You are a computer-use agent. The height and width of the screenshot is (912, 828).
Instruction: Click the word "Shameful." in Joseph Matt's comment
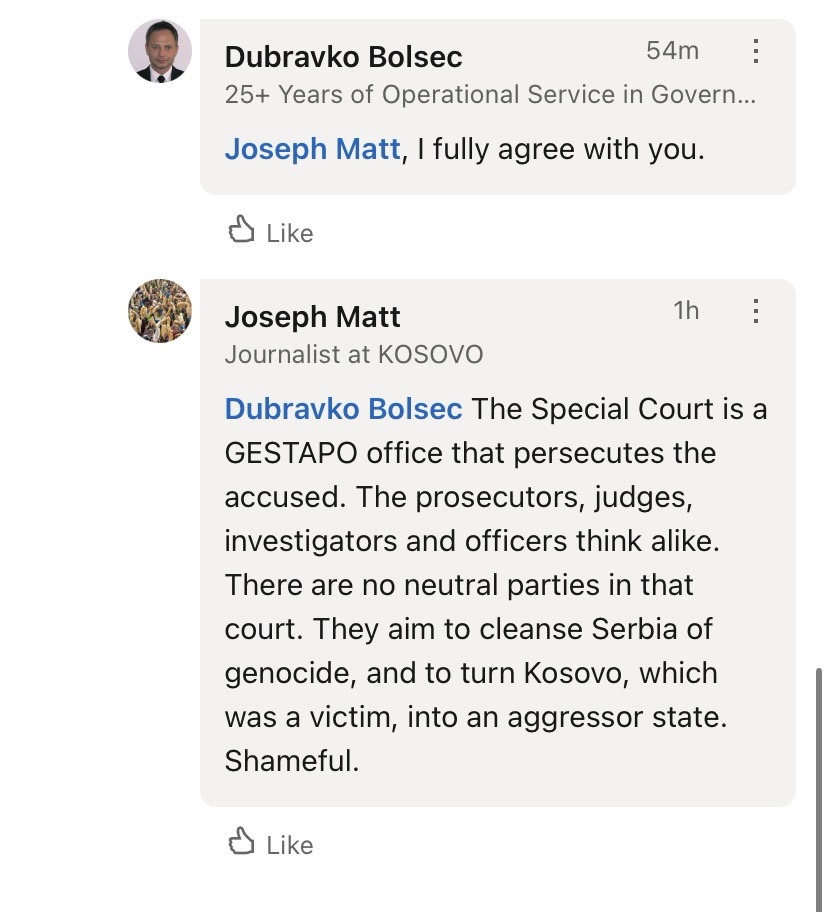point(291,761)
